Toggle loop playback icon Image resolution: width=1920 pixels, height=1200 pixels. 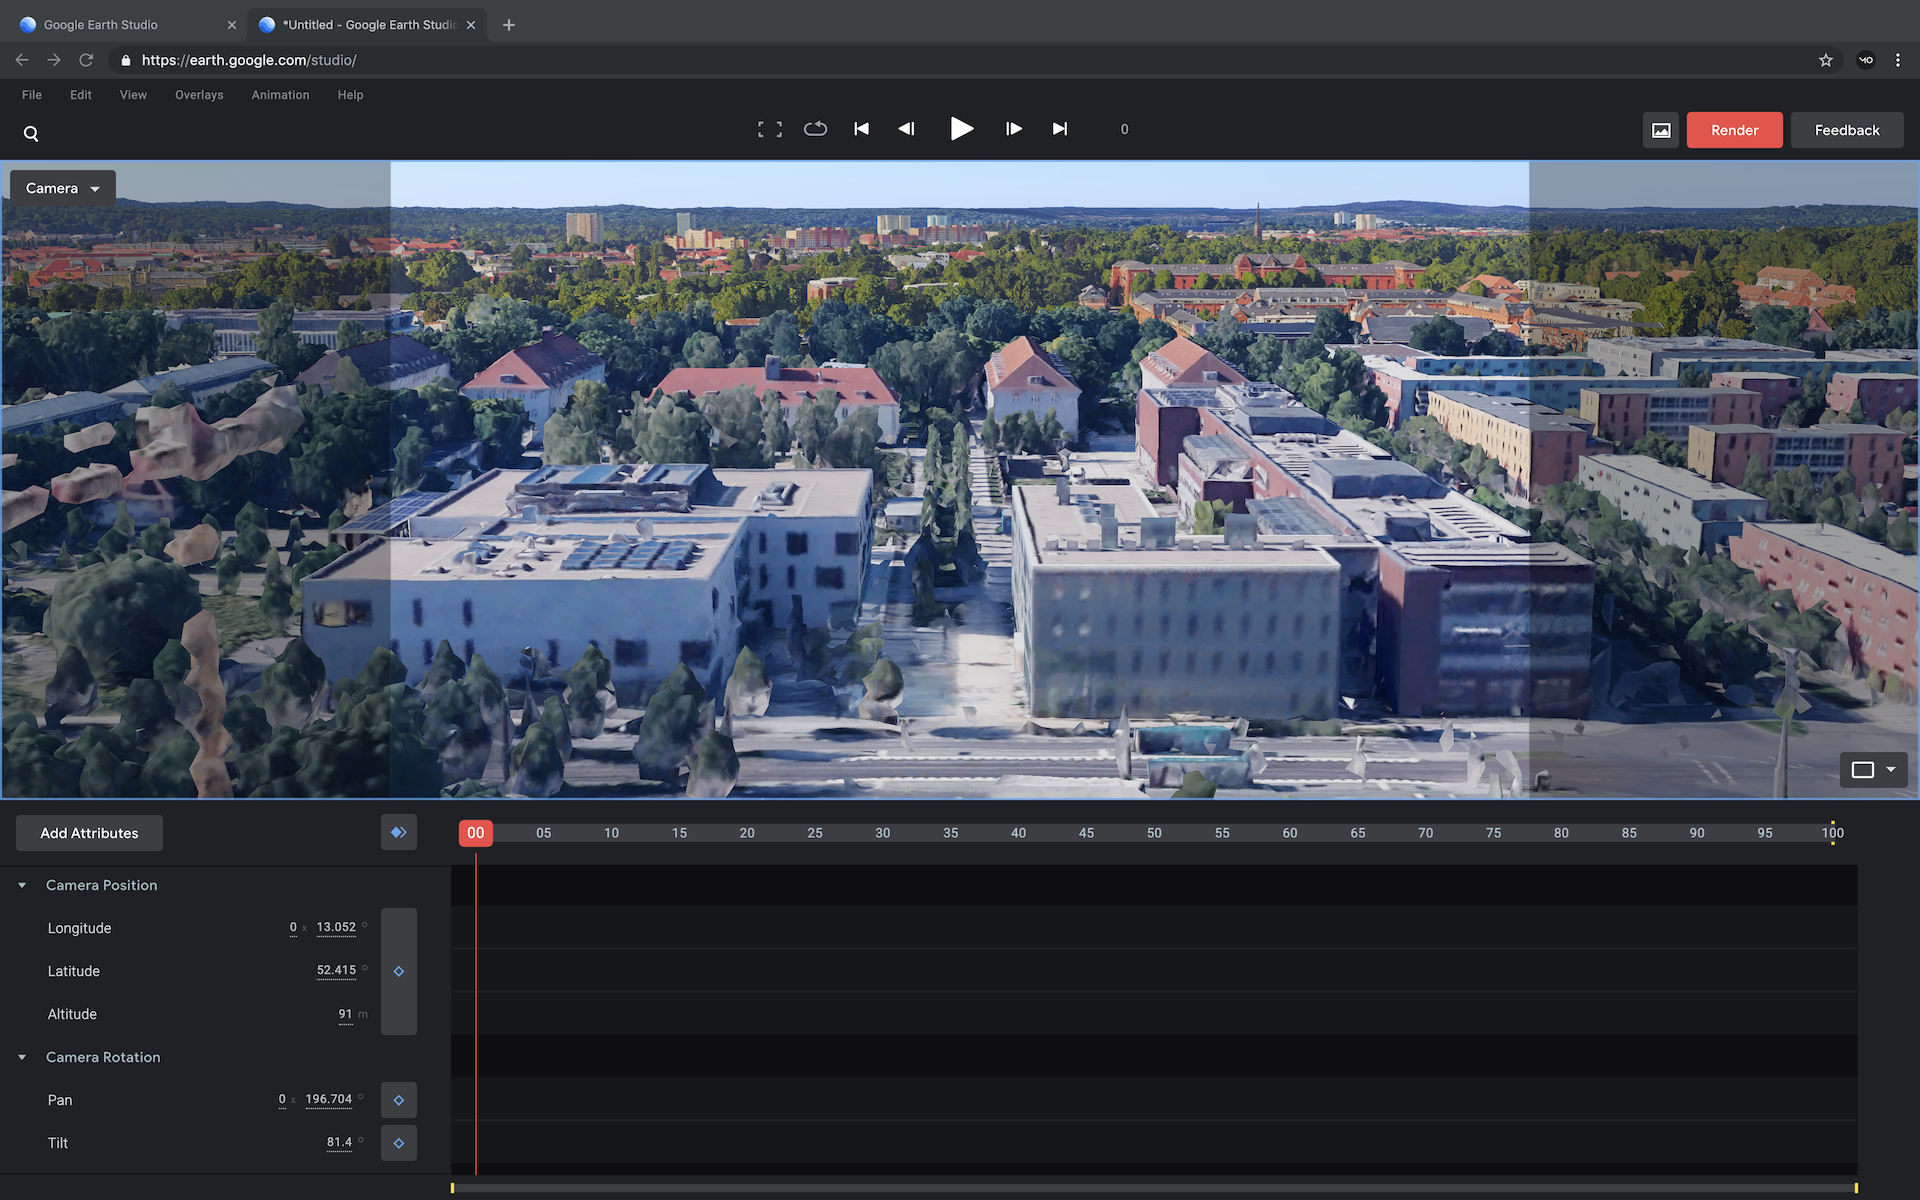point(815,128)
